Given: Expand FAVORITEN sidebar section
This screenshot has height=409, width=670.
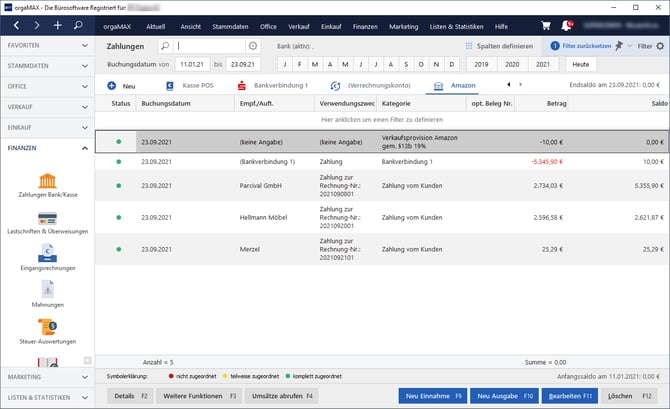Looking at the screenshot, I should [x=47, y=45].
